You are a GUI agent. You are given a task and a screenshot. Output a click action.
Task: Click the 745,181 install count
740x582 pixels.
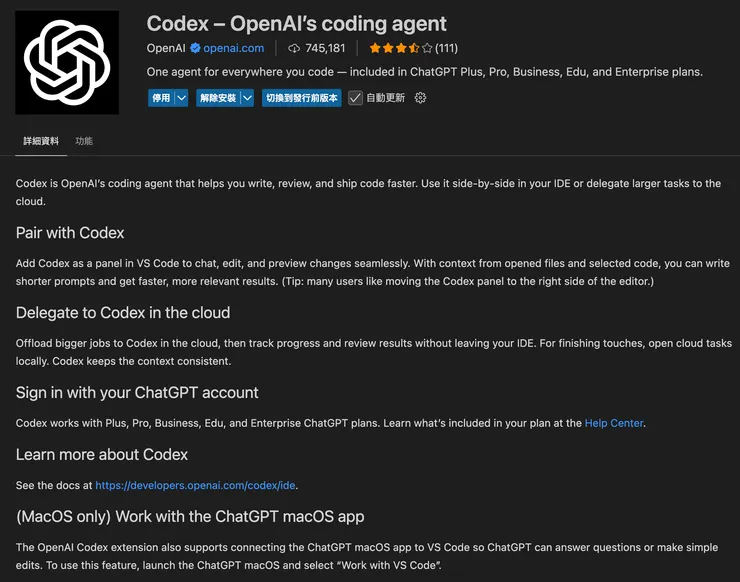pos(325,48)
